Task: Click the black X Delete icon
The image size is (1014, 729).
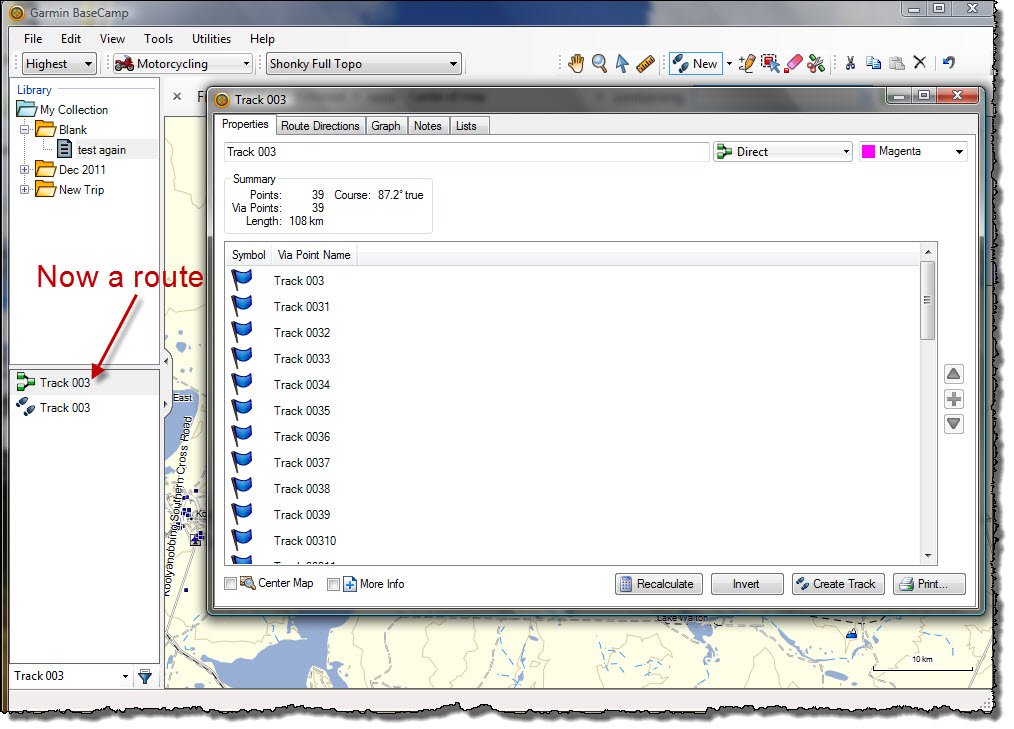Action: 920,63
